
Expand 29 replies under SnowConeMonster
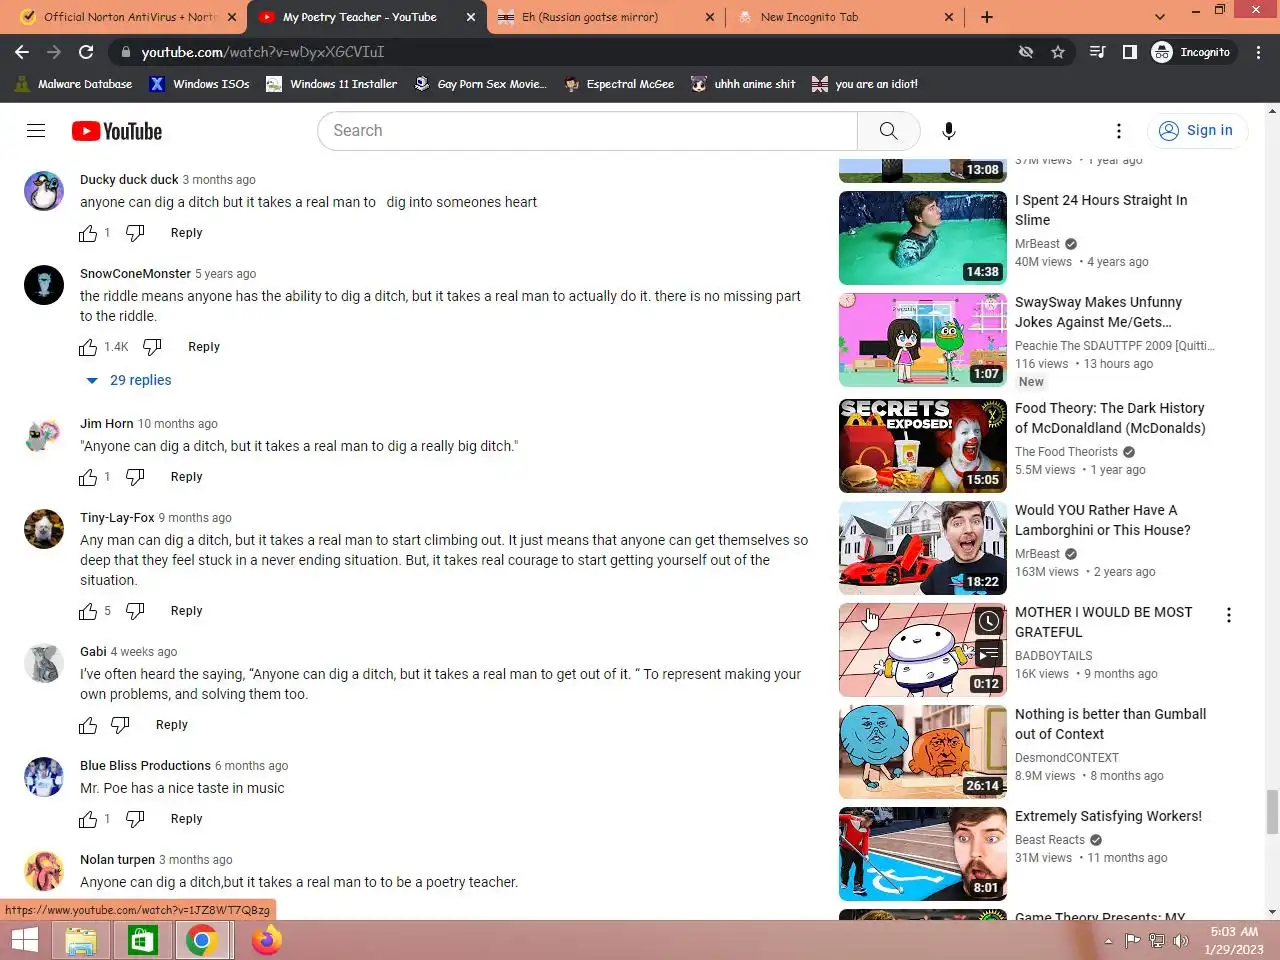coord(129,380)
